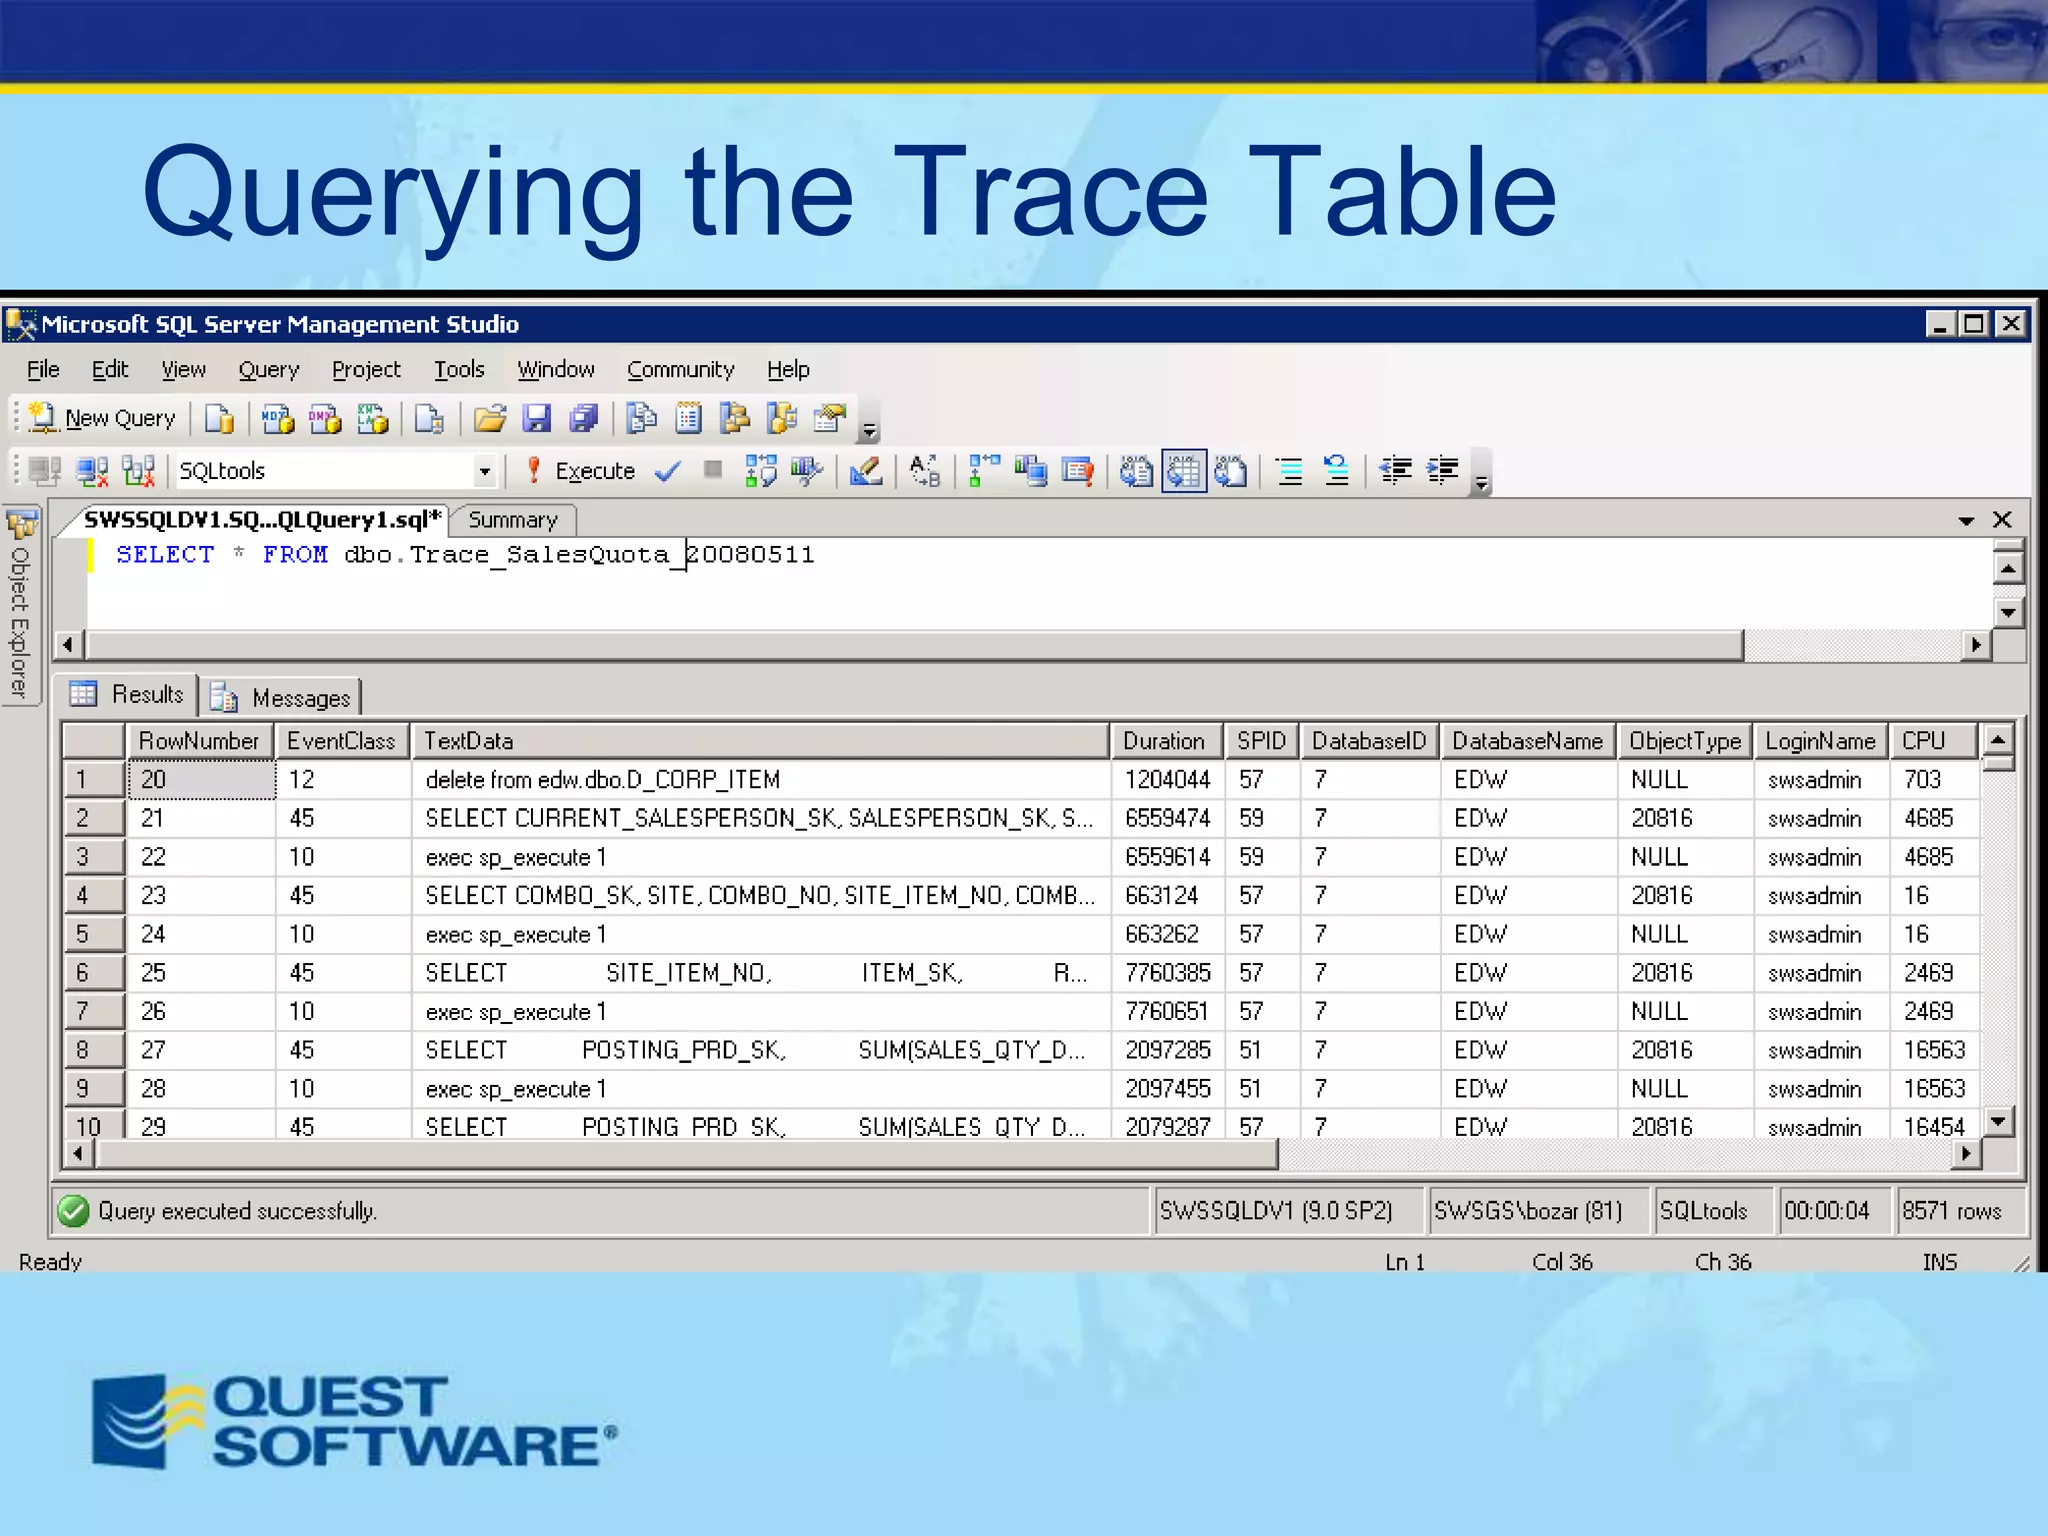This screenshot has width=2048, height=1536.
Task: Click the Save All icon
Action: click(583, 418)
